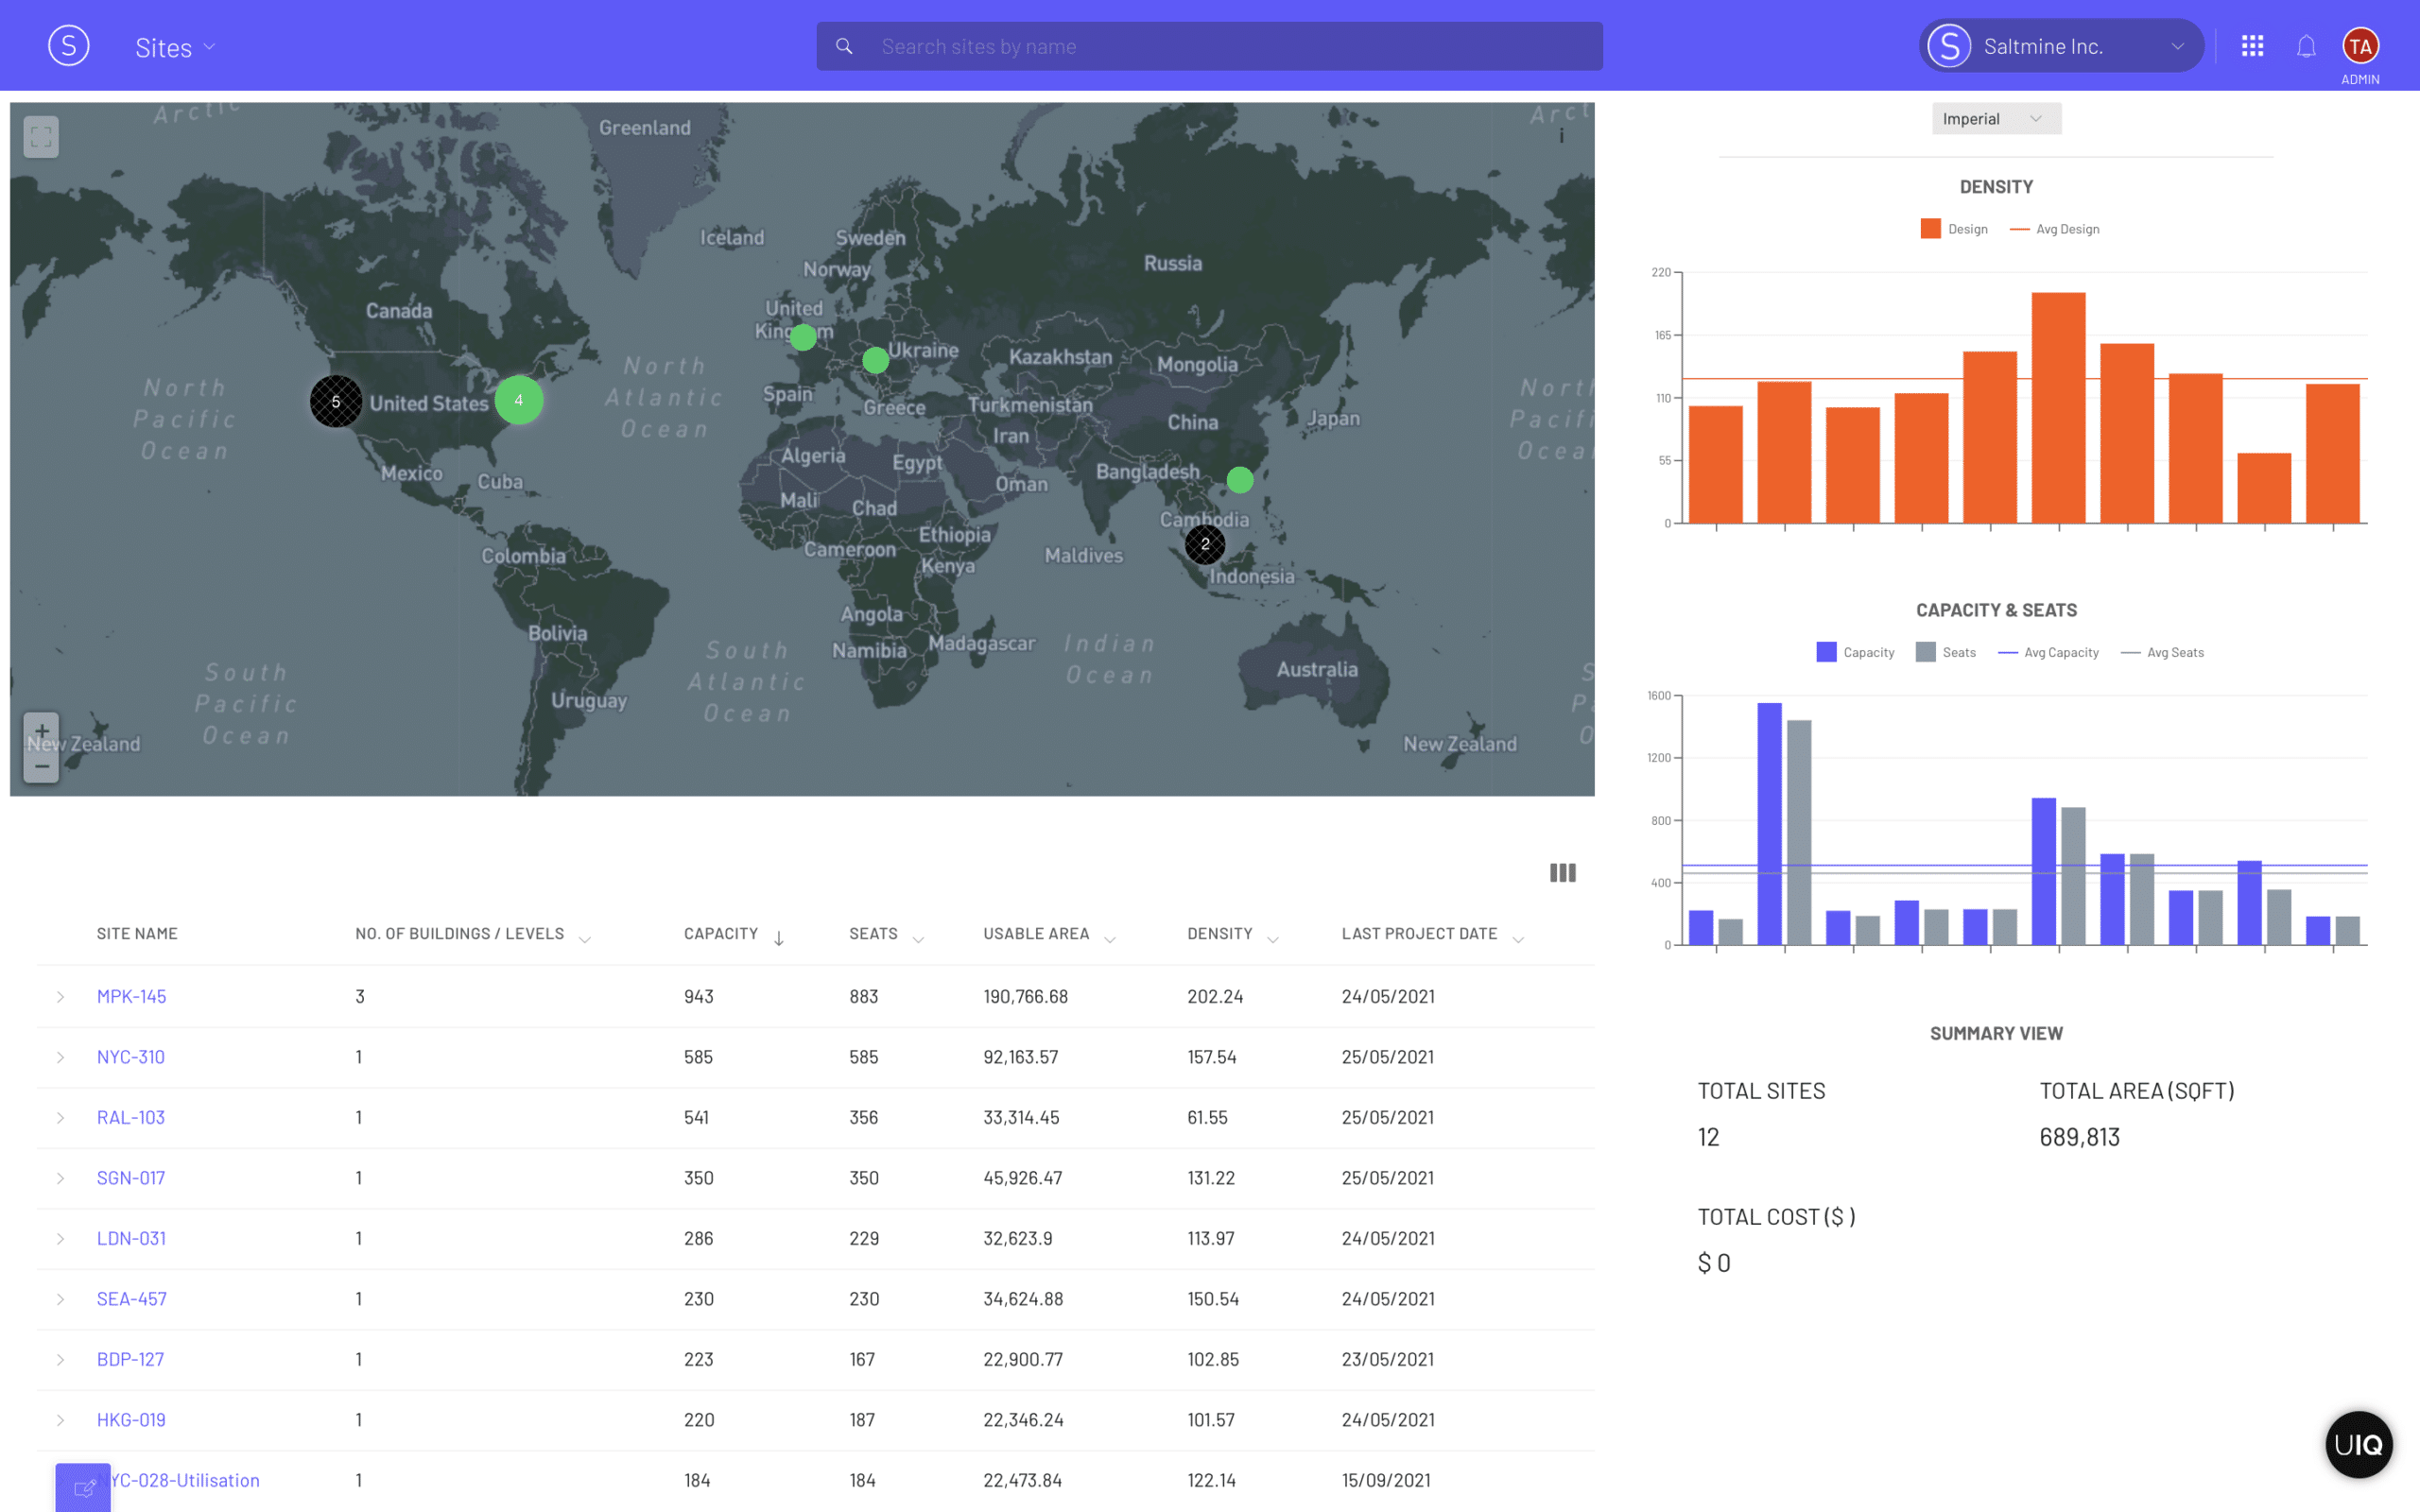The image size is (2420, 1512).
Task: Click the green site marker in United Kingdom
Action: tap(803, 338)
